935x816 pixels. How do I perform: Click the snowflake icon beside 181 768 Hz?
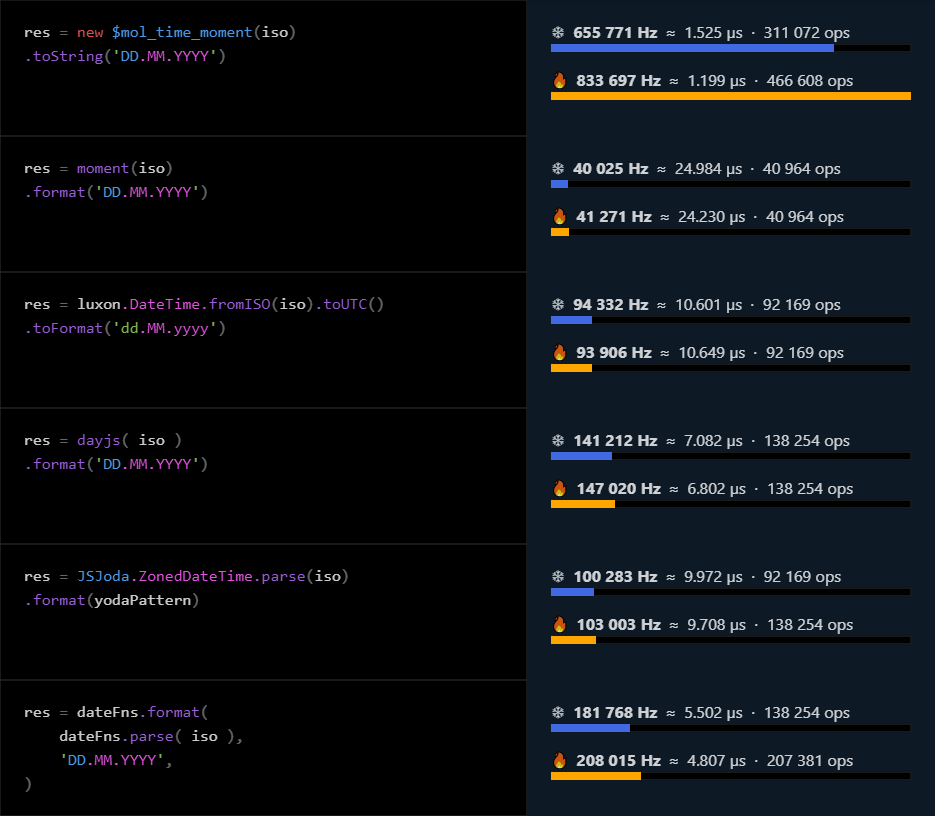pos(558,713)
